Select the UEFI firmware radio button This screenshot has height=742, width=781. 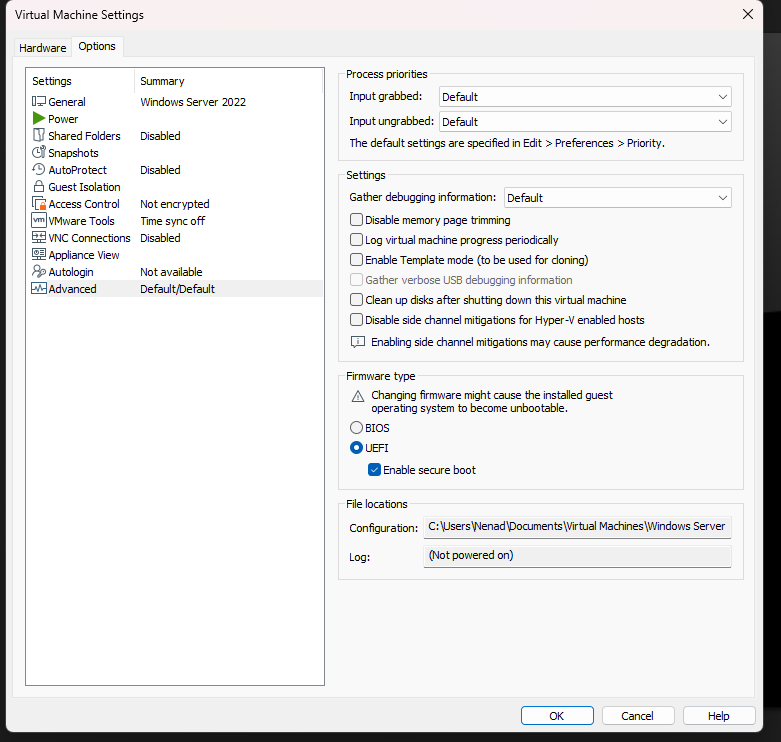tap(356, 448)
